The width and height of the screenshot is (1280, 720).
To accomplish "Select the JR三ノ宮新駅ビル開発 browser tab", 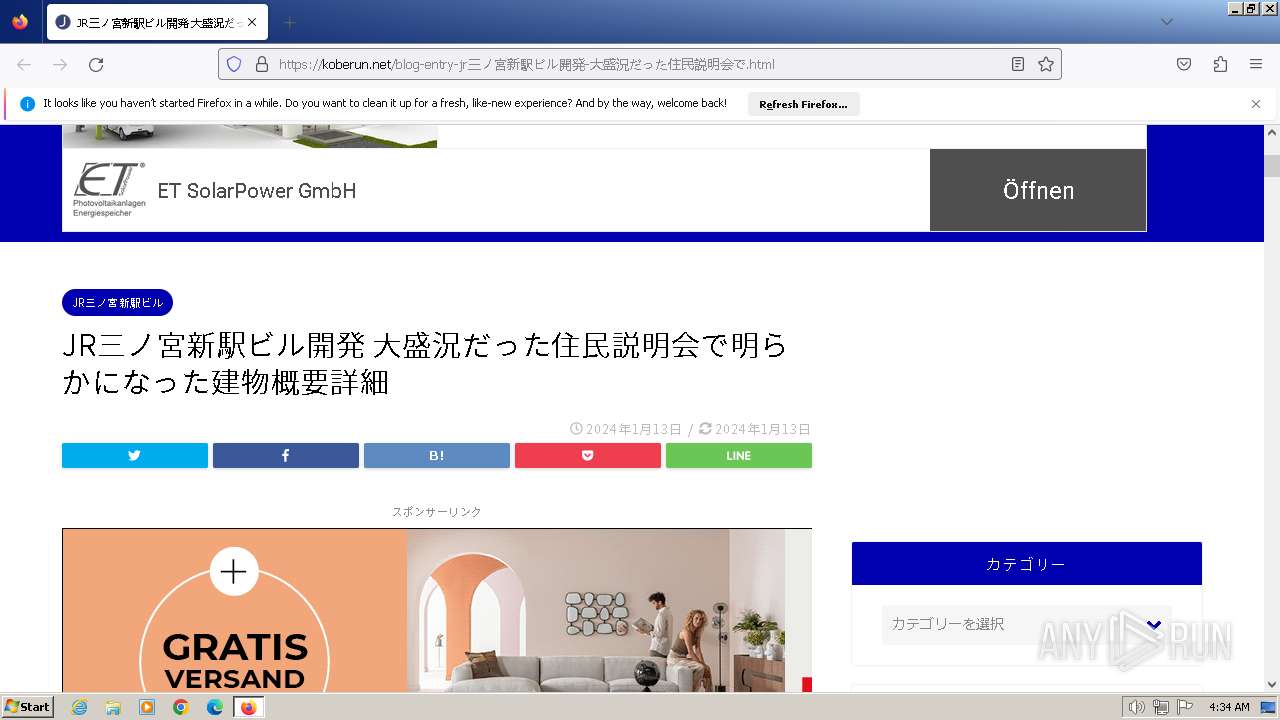I will coord(156,22).
